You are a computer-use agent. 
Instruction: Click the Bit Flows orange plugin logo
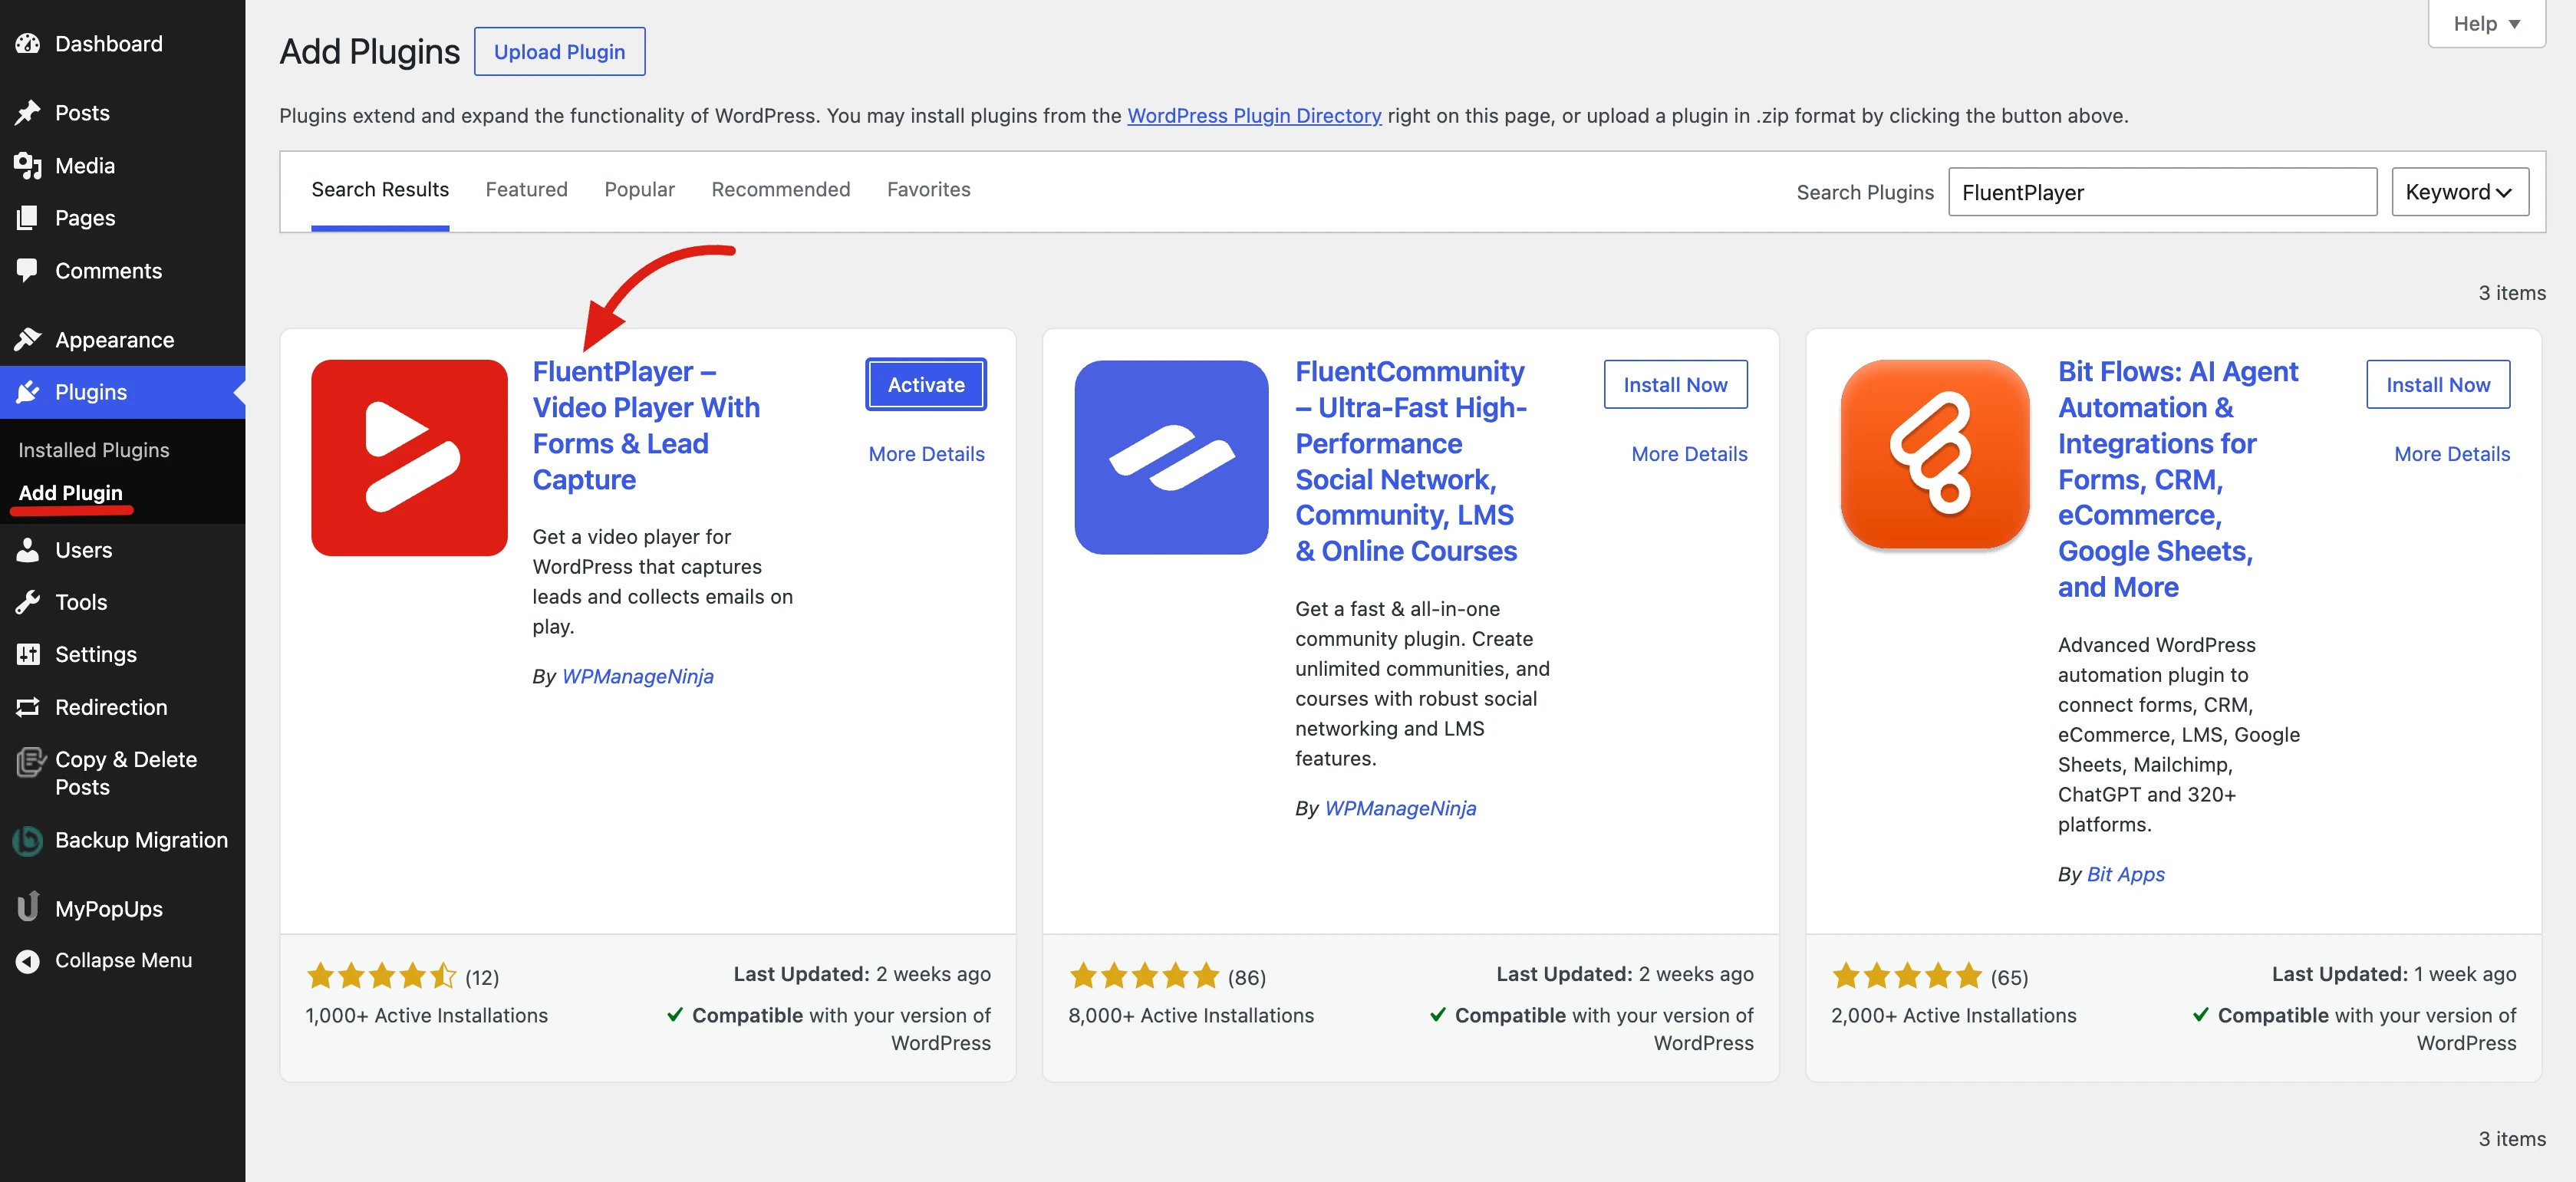click(1935, 455)
